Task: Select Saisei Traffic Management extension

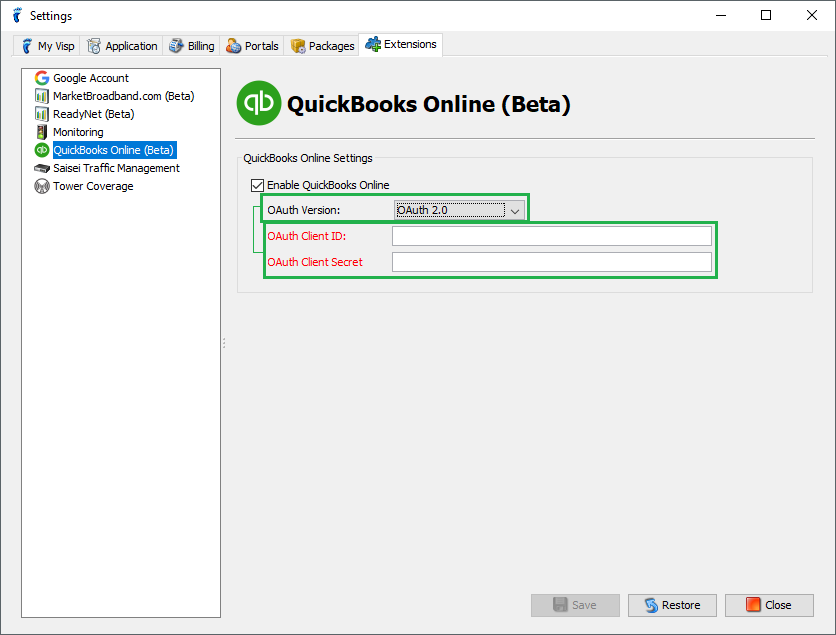Action: coord(116,168)
